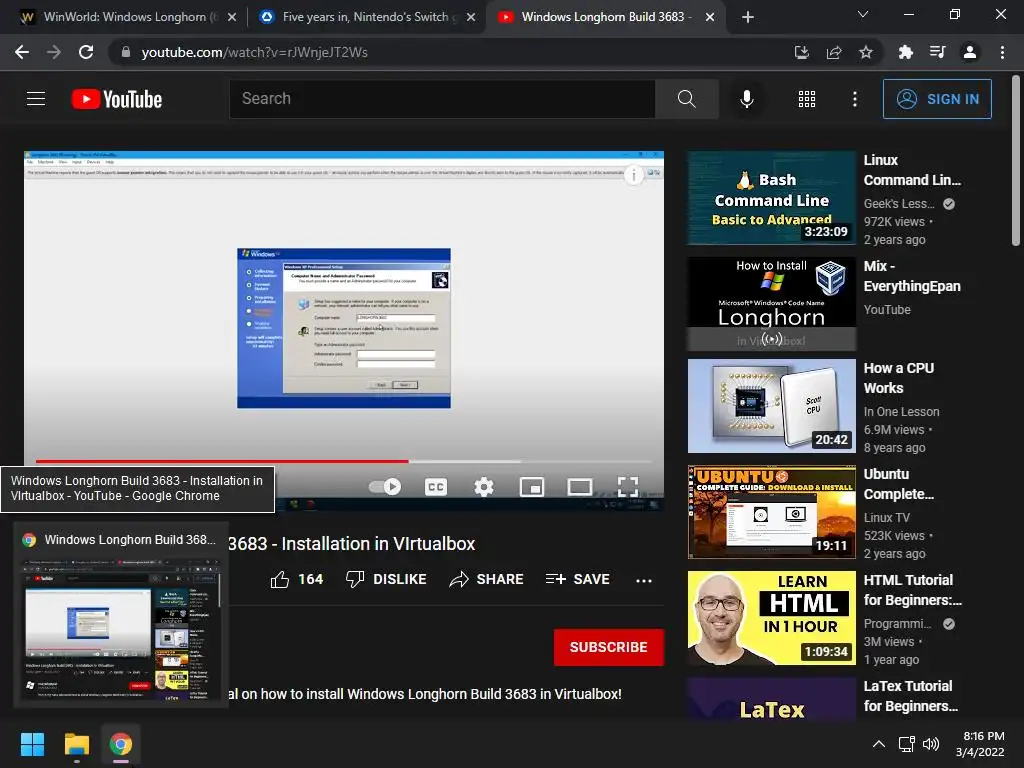Open Ubuntu Complete guide thumbnail
The image size is (1024, 768).
[x=771, y=512]
